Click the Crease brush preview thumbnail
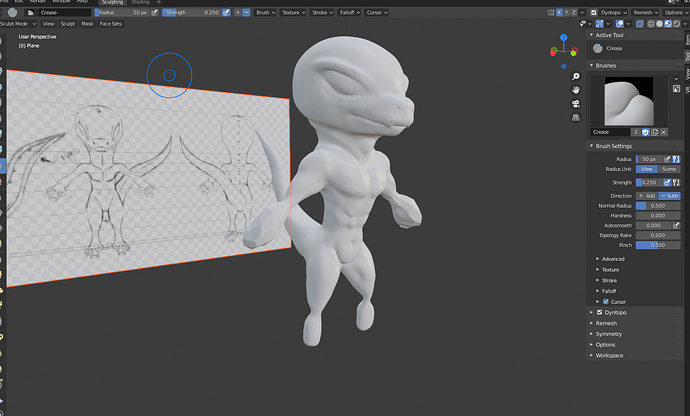Screen dimensions: 690x416 coord(629,101)
